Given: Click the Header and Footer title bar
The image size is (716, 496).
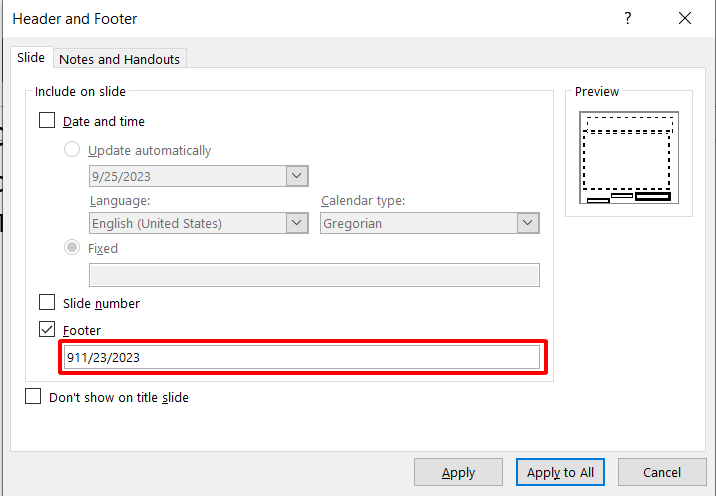Looking at the screenshot, I should tap(300, 19).
